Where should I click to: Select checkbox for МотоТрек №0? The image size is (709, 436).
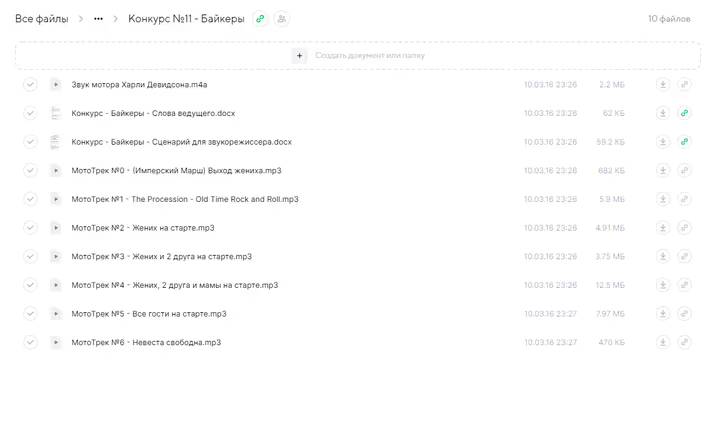[x=30, y=171]
